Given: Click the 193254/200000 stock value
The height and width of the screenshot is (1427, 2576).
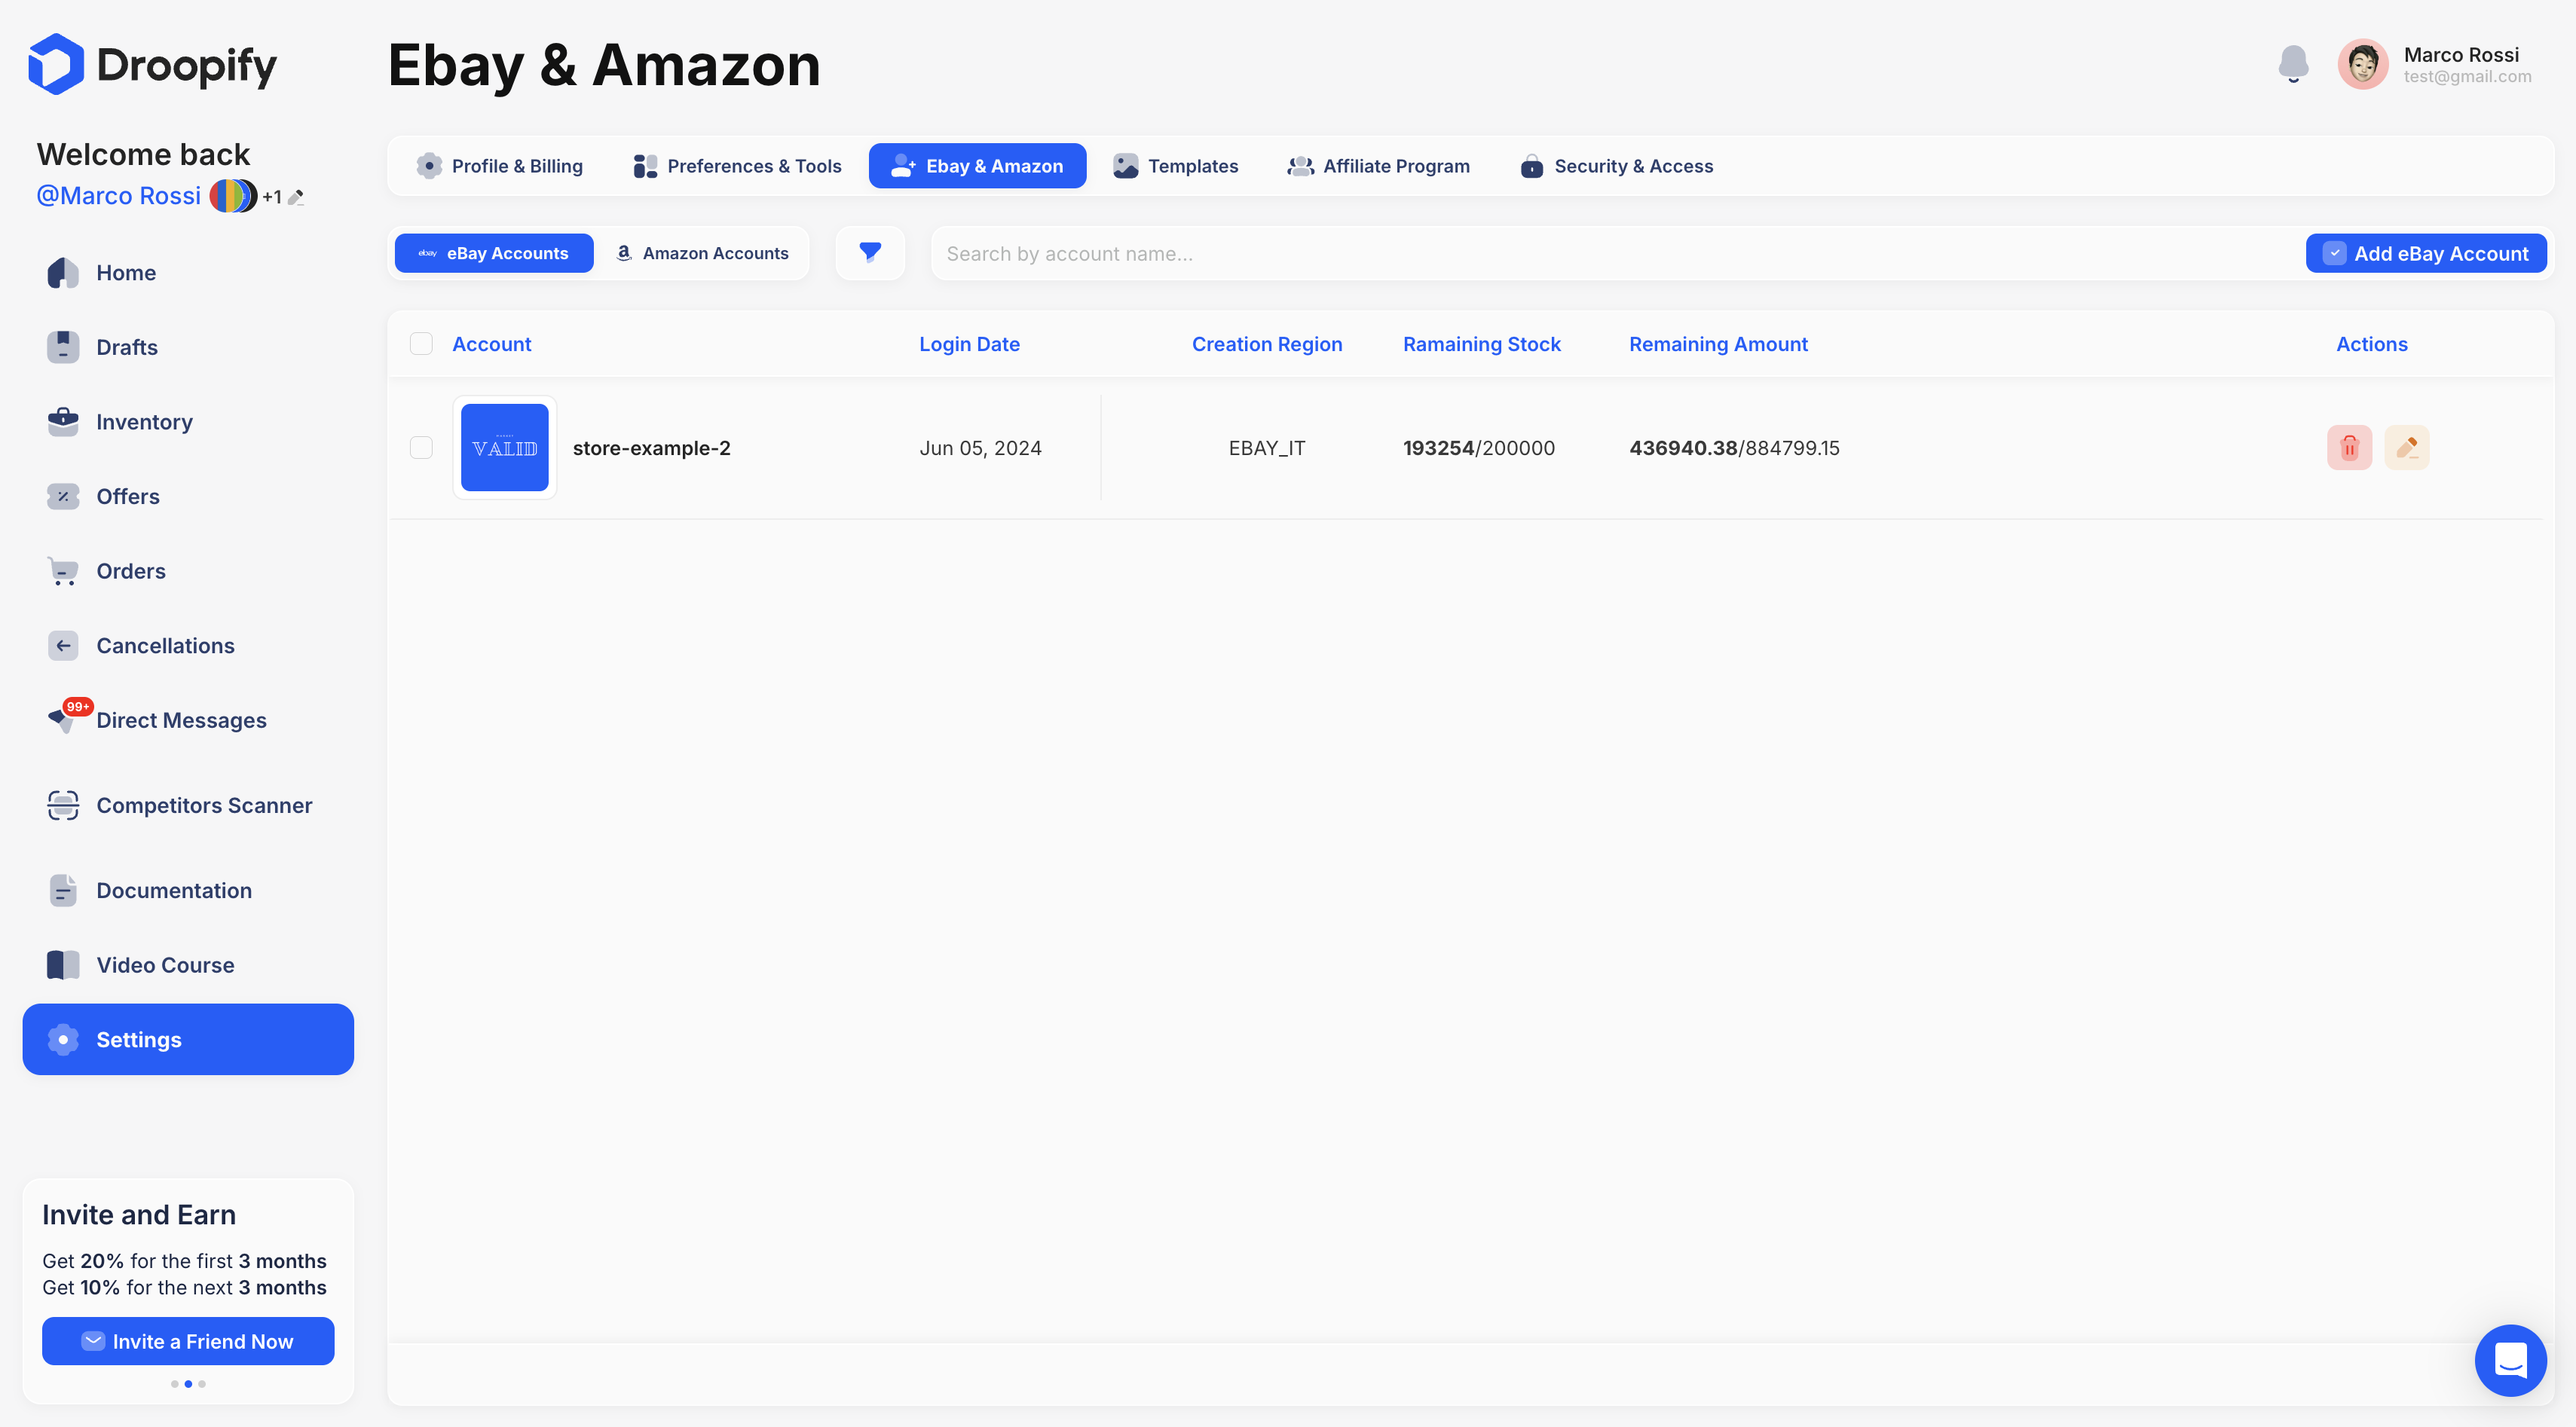Looking at the screenshot, I should coord(1479,448).
